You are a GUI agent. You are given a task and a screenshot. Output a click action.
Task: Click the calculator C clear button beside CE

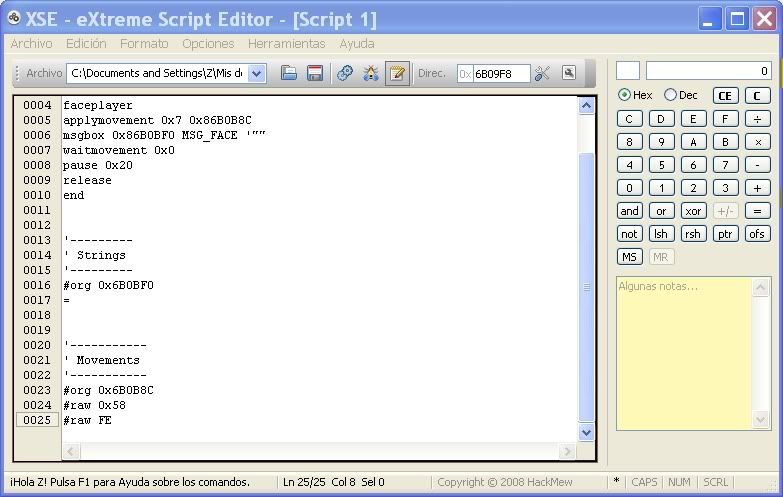[757, 96]
